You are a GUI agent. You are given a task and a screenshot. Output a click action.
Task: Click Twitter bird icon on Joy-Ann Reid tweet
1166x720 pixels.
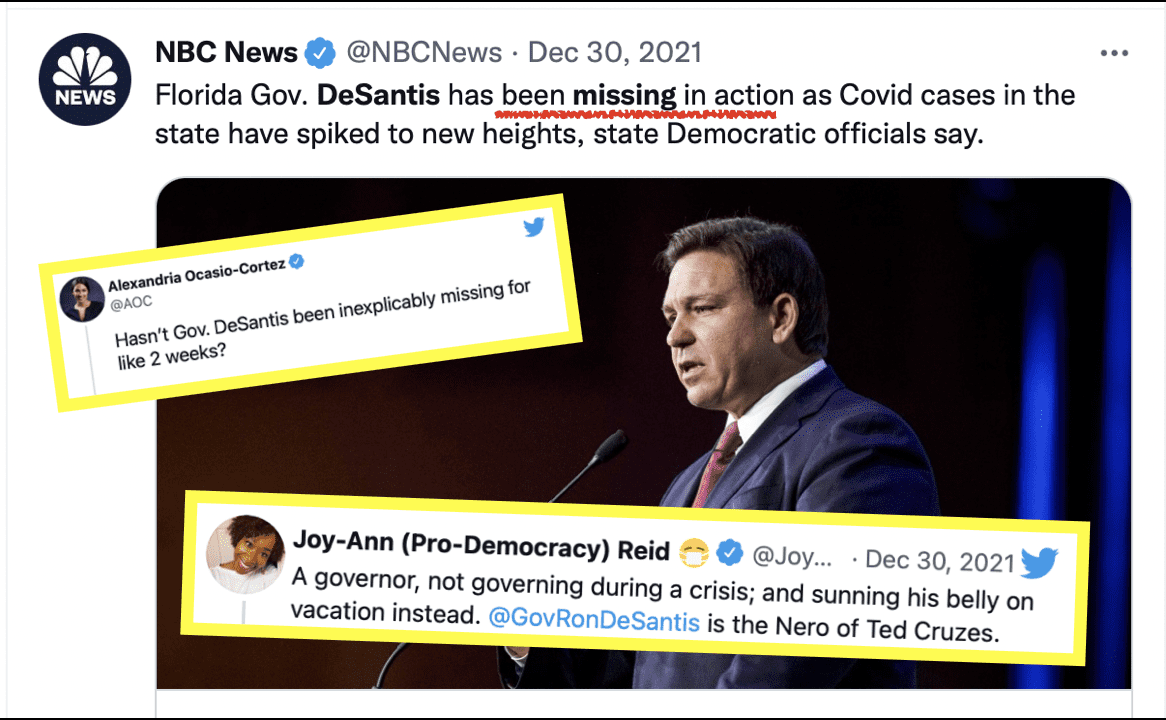click(1039, 562)
